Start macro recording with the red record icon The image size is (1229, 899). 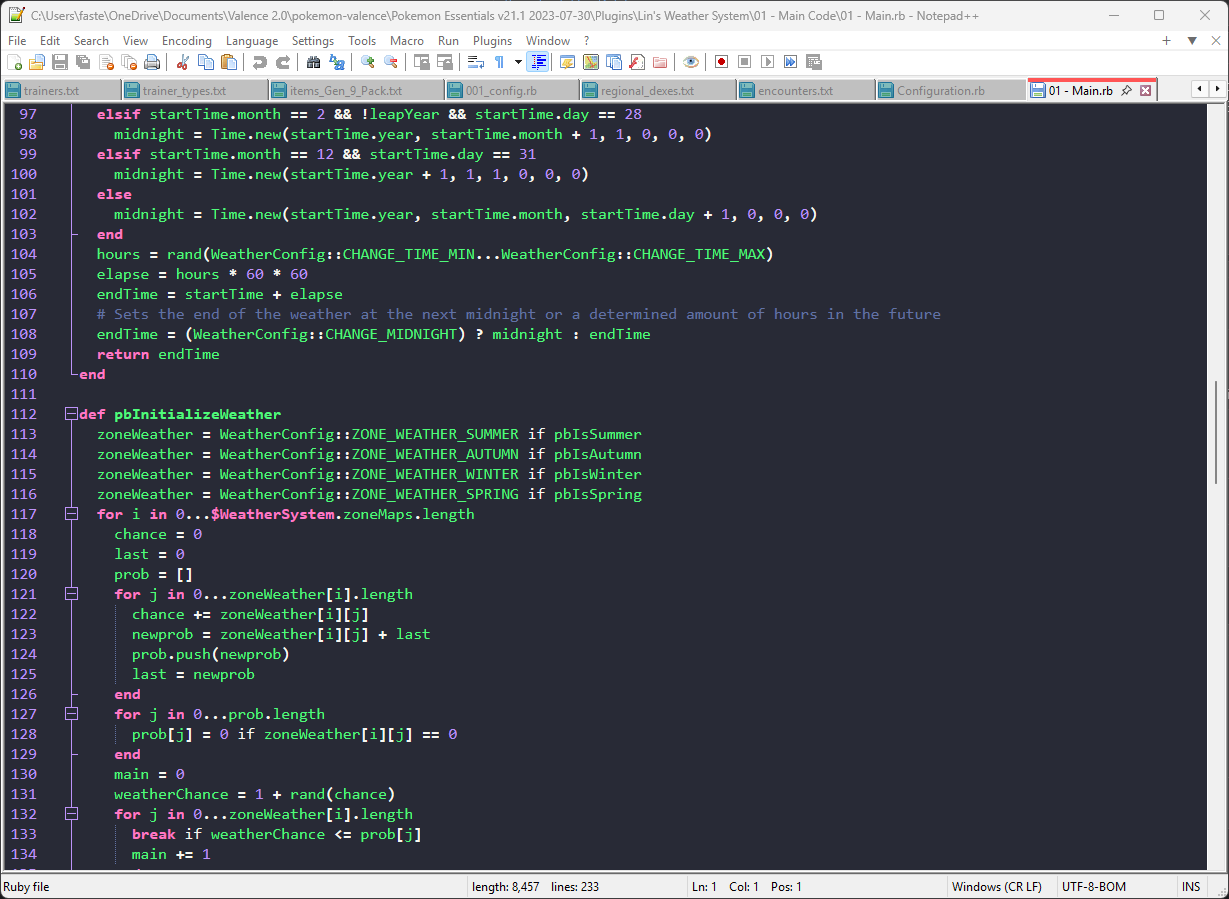721,62
